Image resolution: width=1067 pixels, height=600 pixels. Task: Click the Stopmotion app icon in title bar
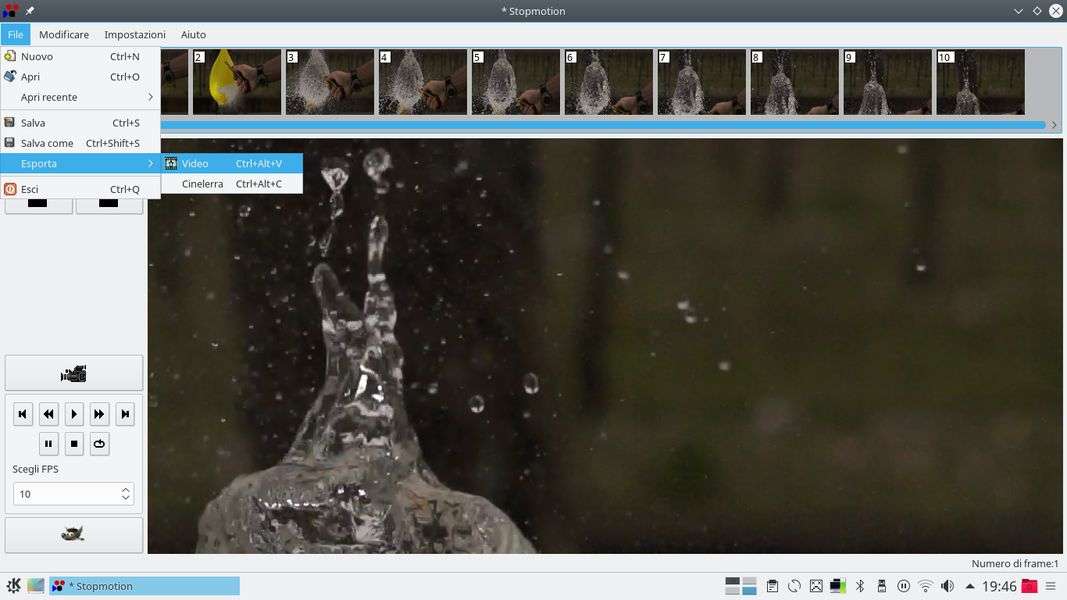pyautogui.click(x=10, y=11)
